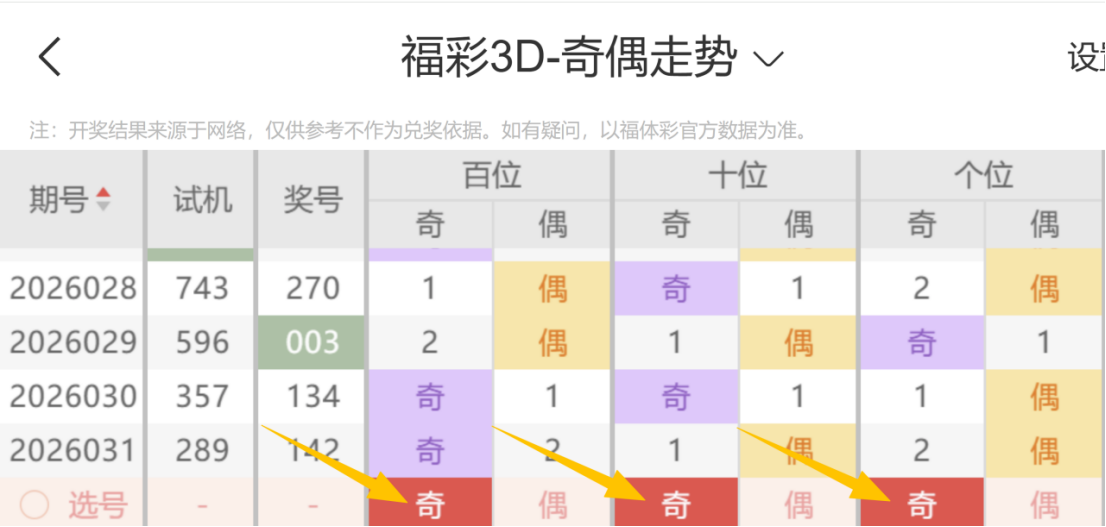Image resolution: width=1106 pixels, height=527 pixels.
Task: Toggle 奇 for 十位 in 选号 row
Action: [676, 504]
